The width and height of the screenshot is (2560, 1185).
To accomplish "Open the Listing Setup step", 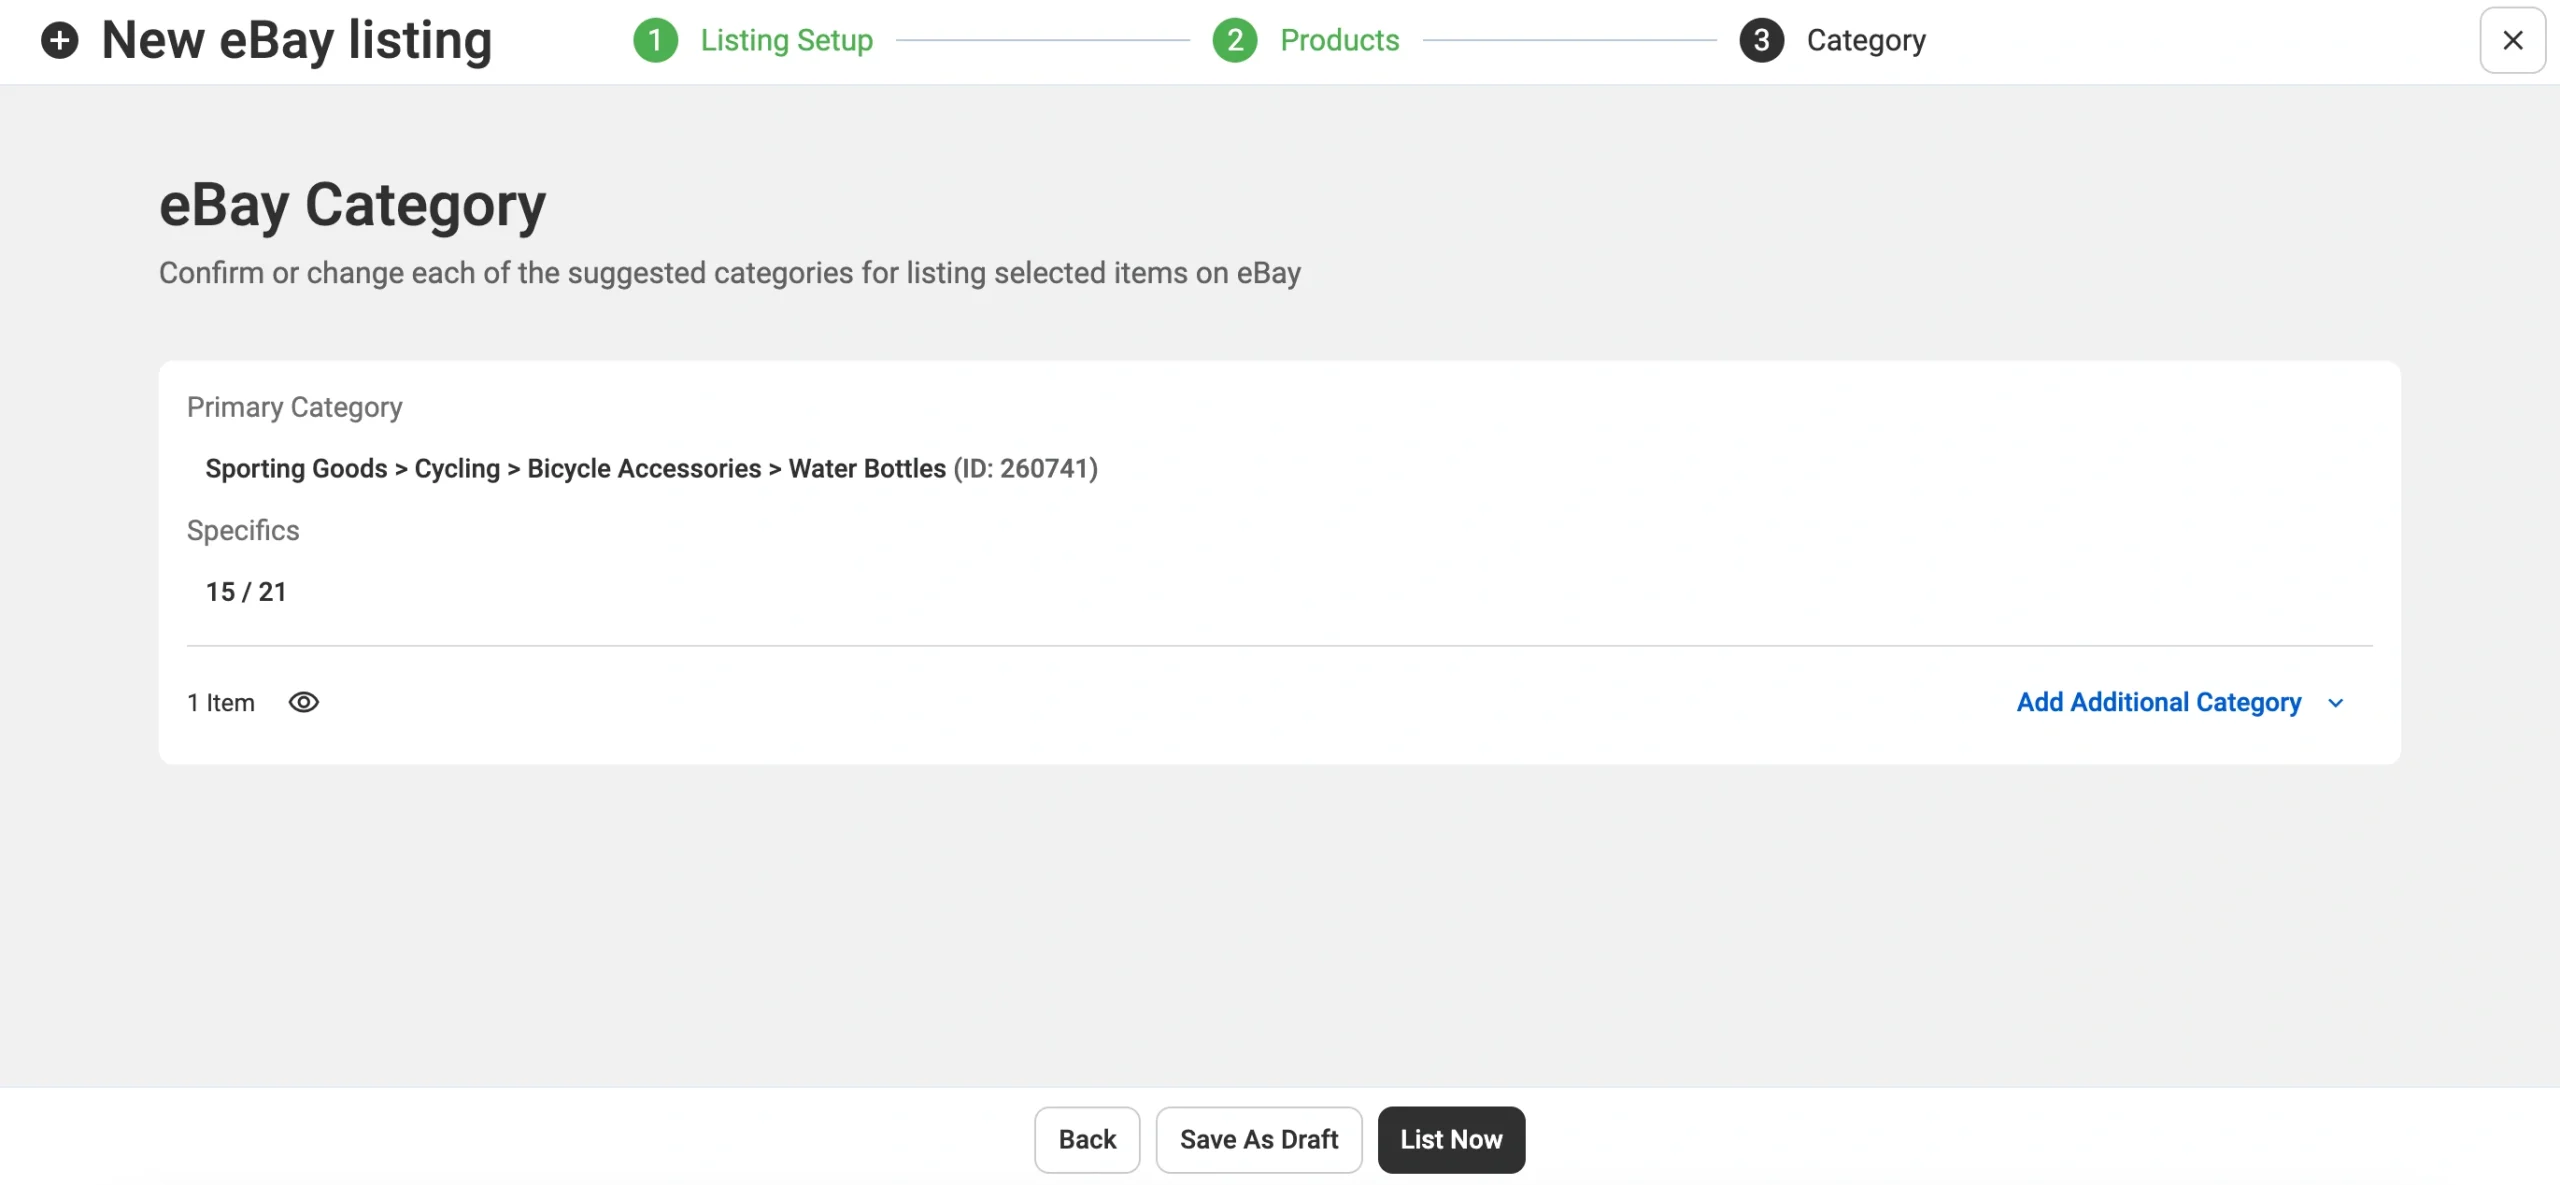I will tap(788, 41).
